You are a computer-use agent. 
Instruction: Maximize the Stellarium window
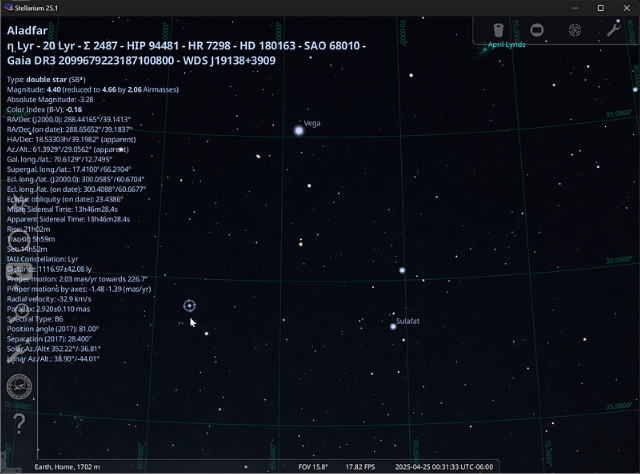tap(600, 8)
